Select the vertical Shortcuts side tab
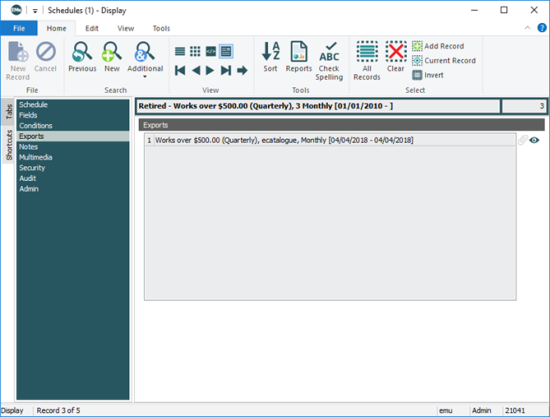This screenshot has width=550, height=417. 8,145
